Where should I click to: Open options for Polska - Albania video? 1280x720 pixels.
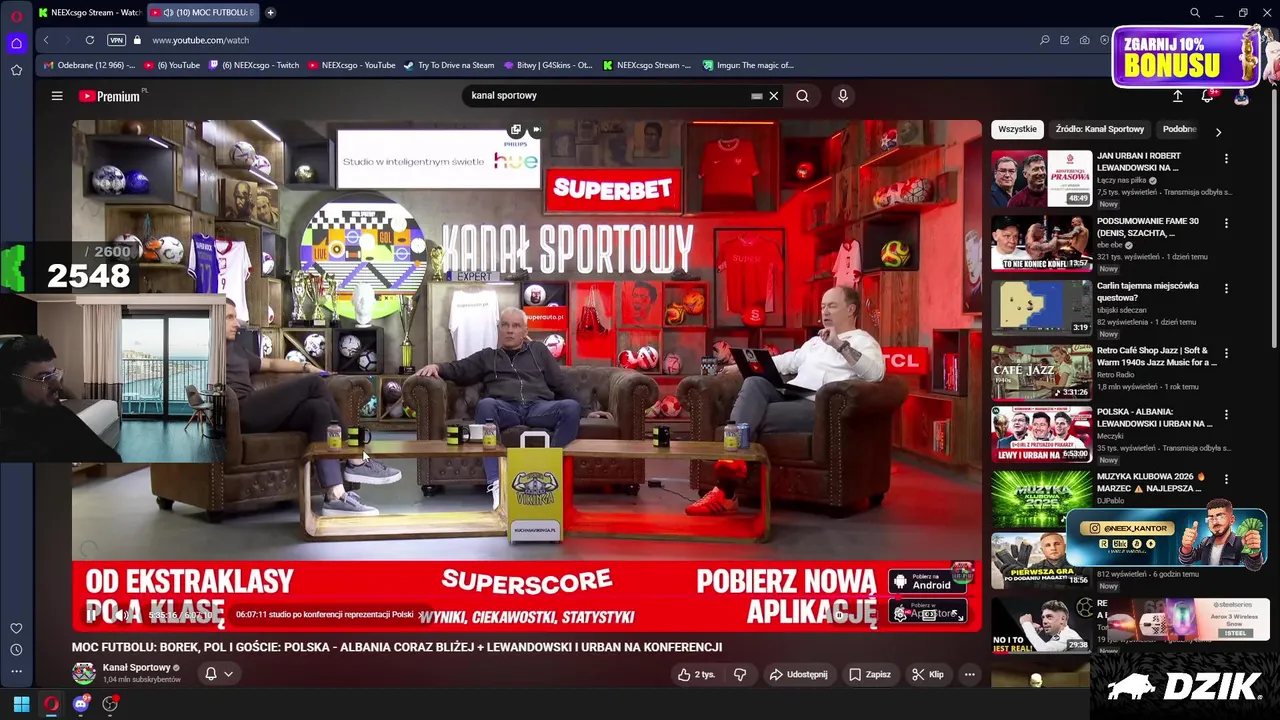coord(1226,414)
